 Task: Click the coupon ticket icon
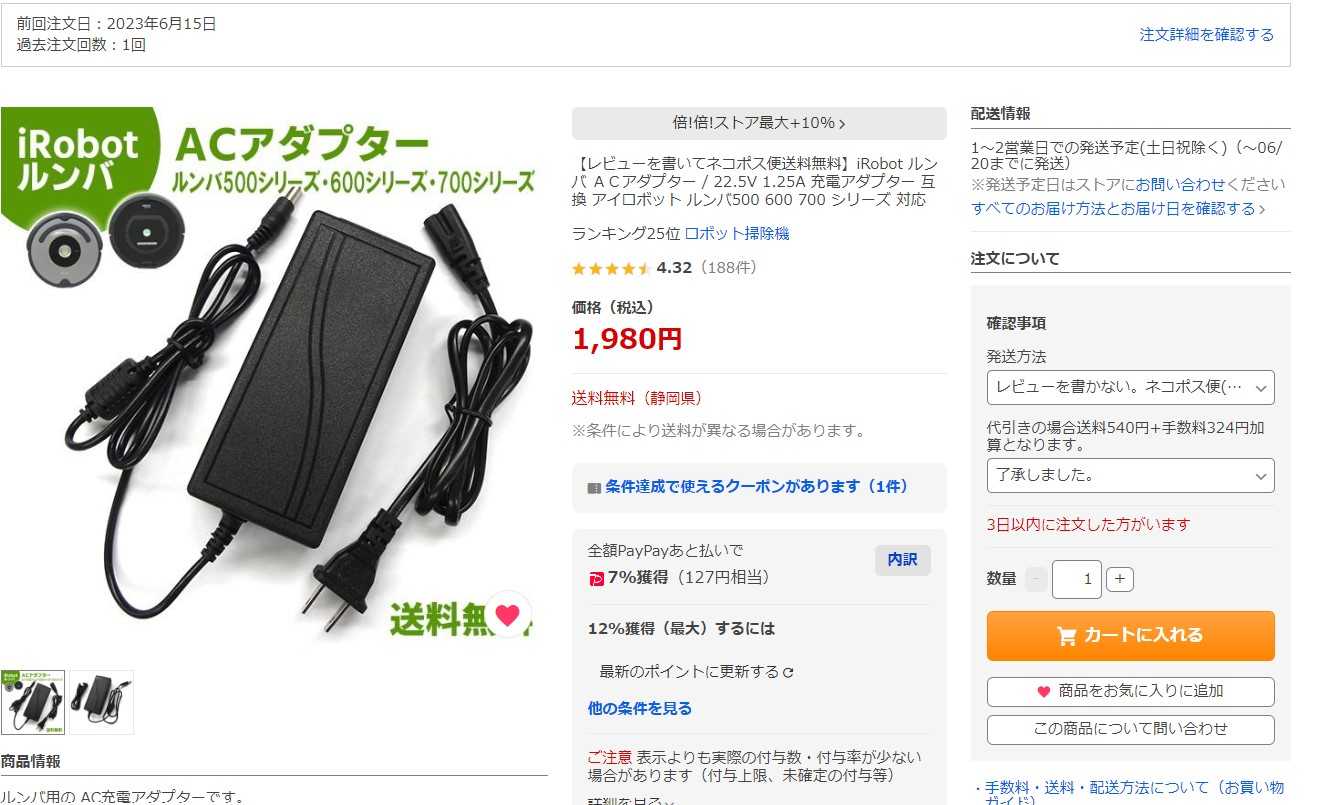[x=594, y=488]
